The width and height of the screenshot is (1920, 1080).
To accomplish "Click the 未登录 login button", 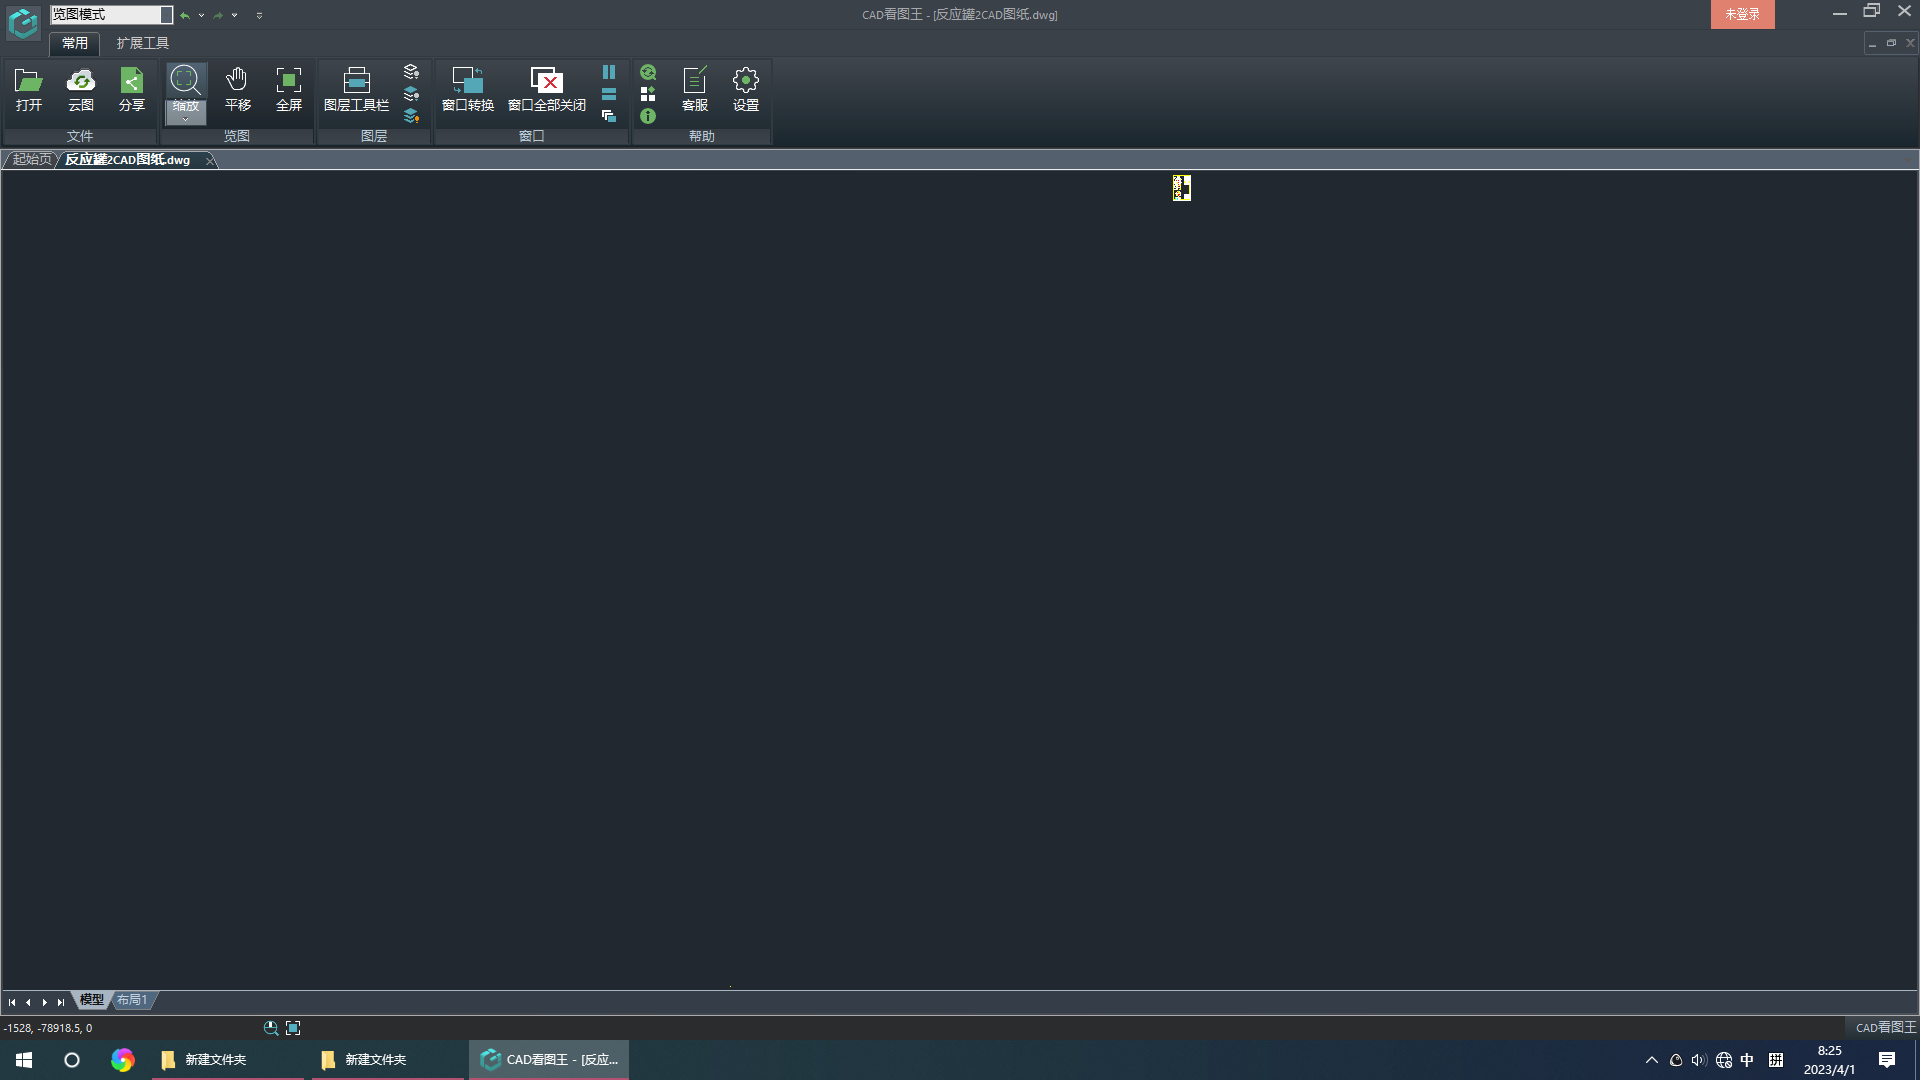I will click(x=1742, y=14).
